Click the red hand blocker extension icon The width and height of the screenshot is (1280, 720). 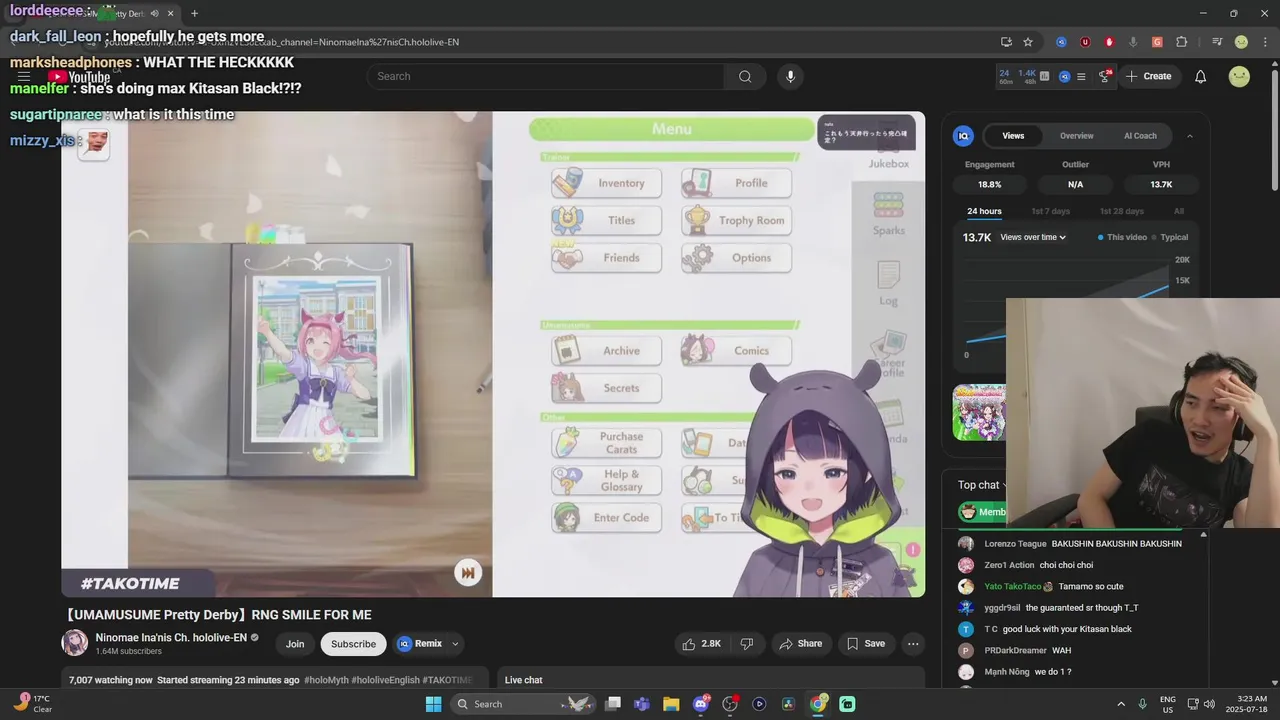point(1109,42)
